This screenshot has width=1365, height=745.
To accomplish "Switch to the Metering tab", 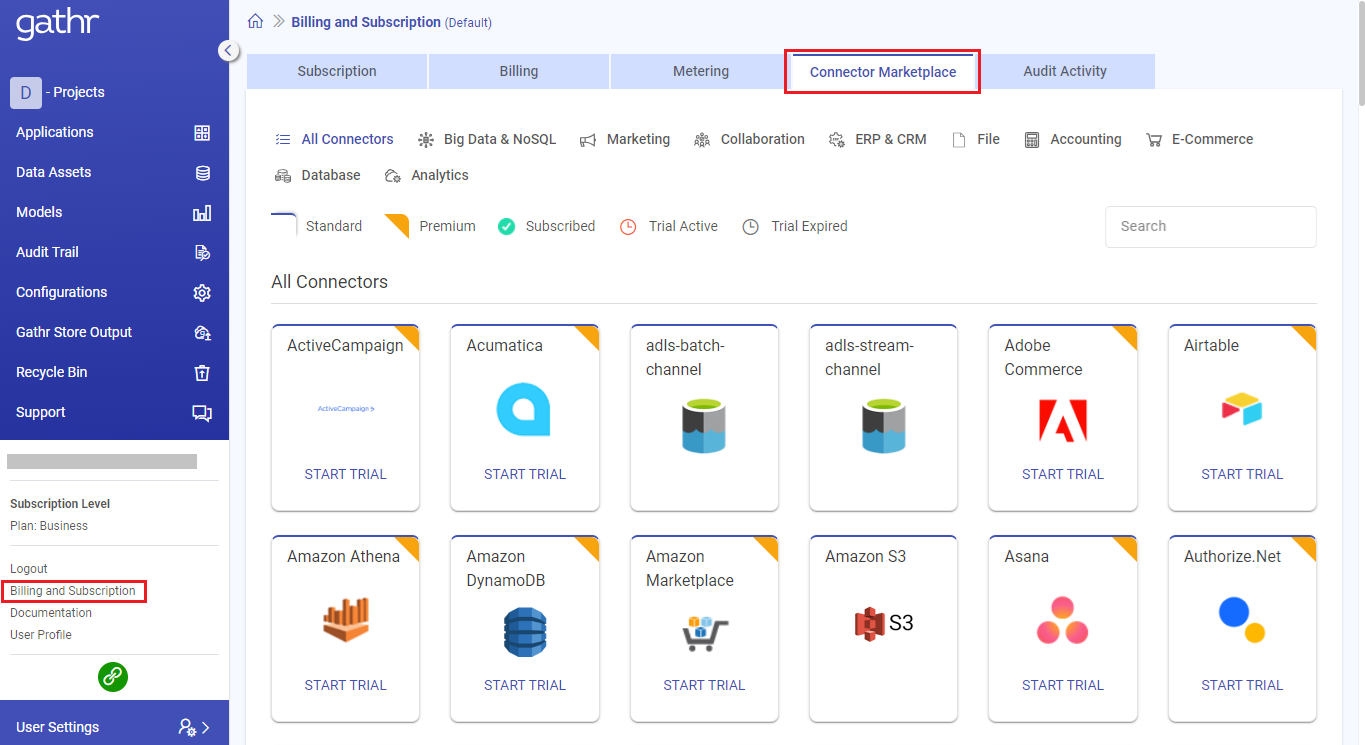I will pos(701,71).
